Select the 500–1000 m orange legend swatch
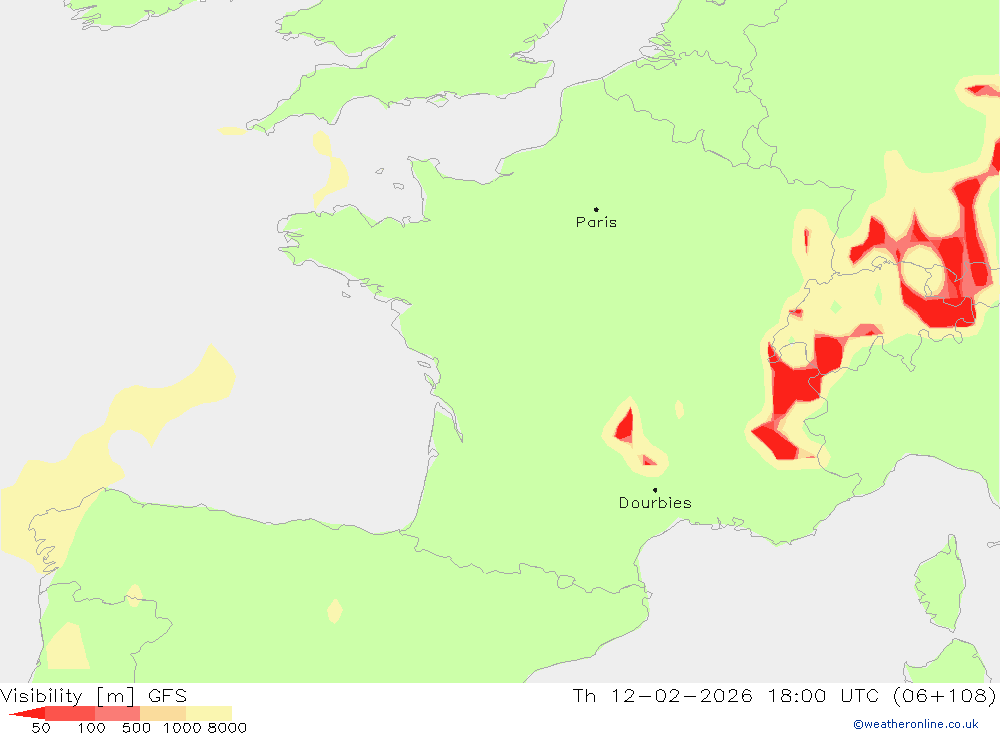 [x=163, y=713]
